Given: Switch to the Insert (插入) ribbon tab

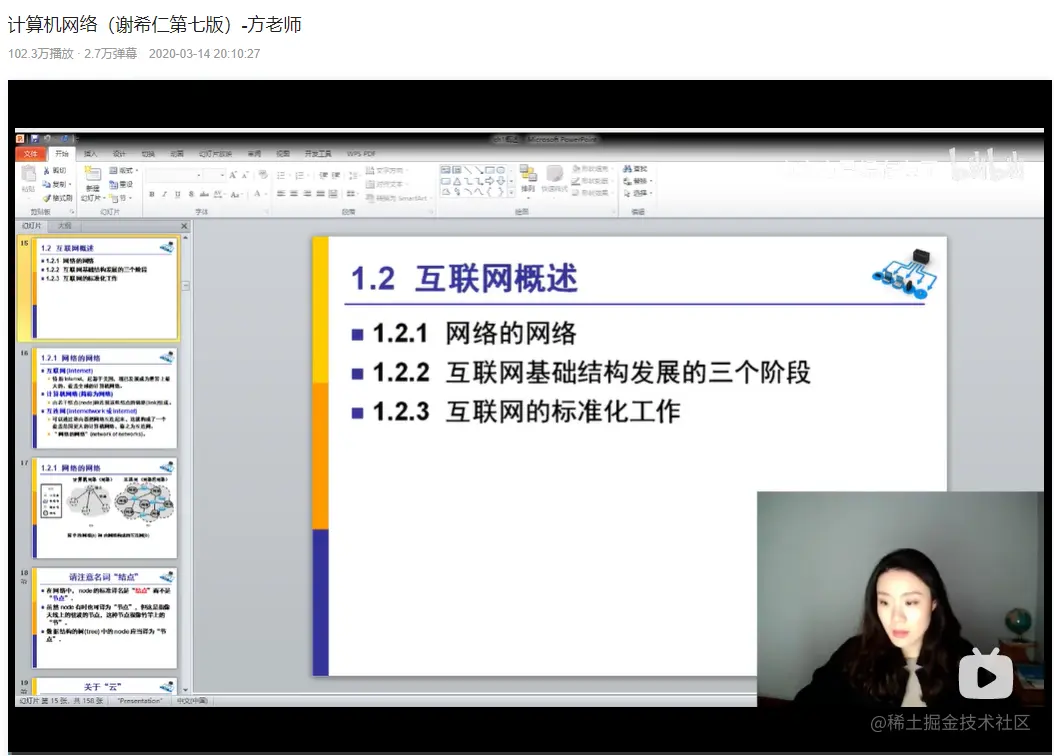Looking at the screenshot, I should pyautogui.click(x=91, y=154).
